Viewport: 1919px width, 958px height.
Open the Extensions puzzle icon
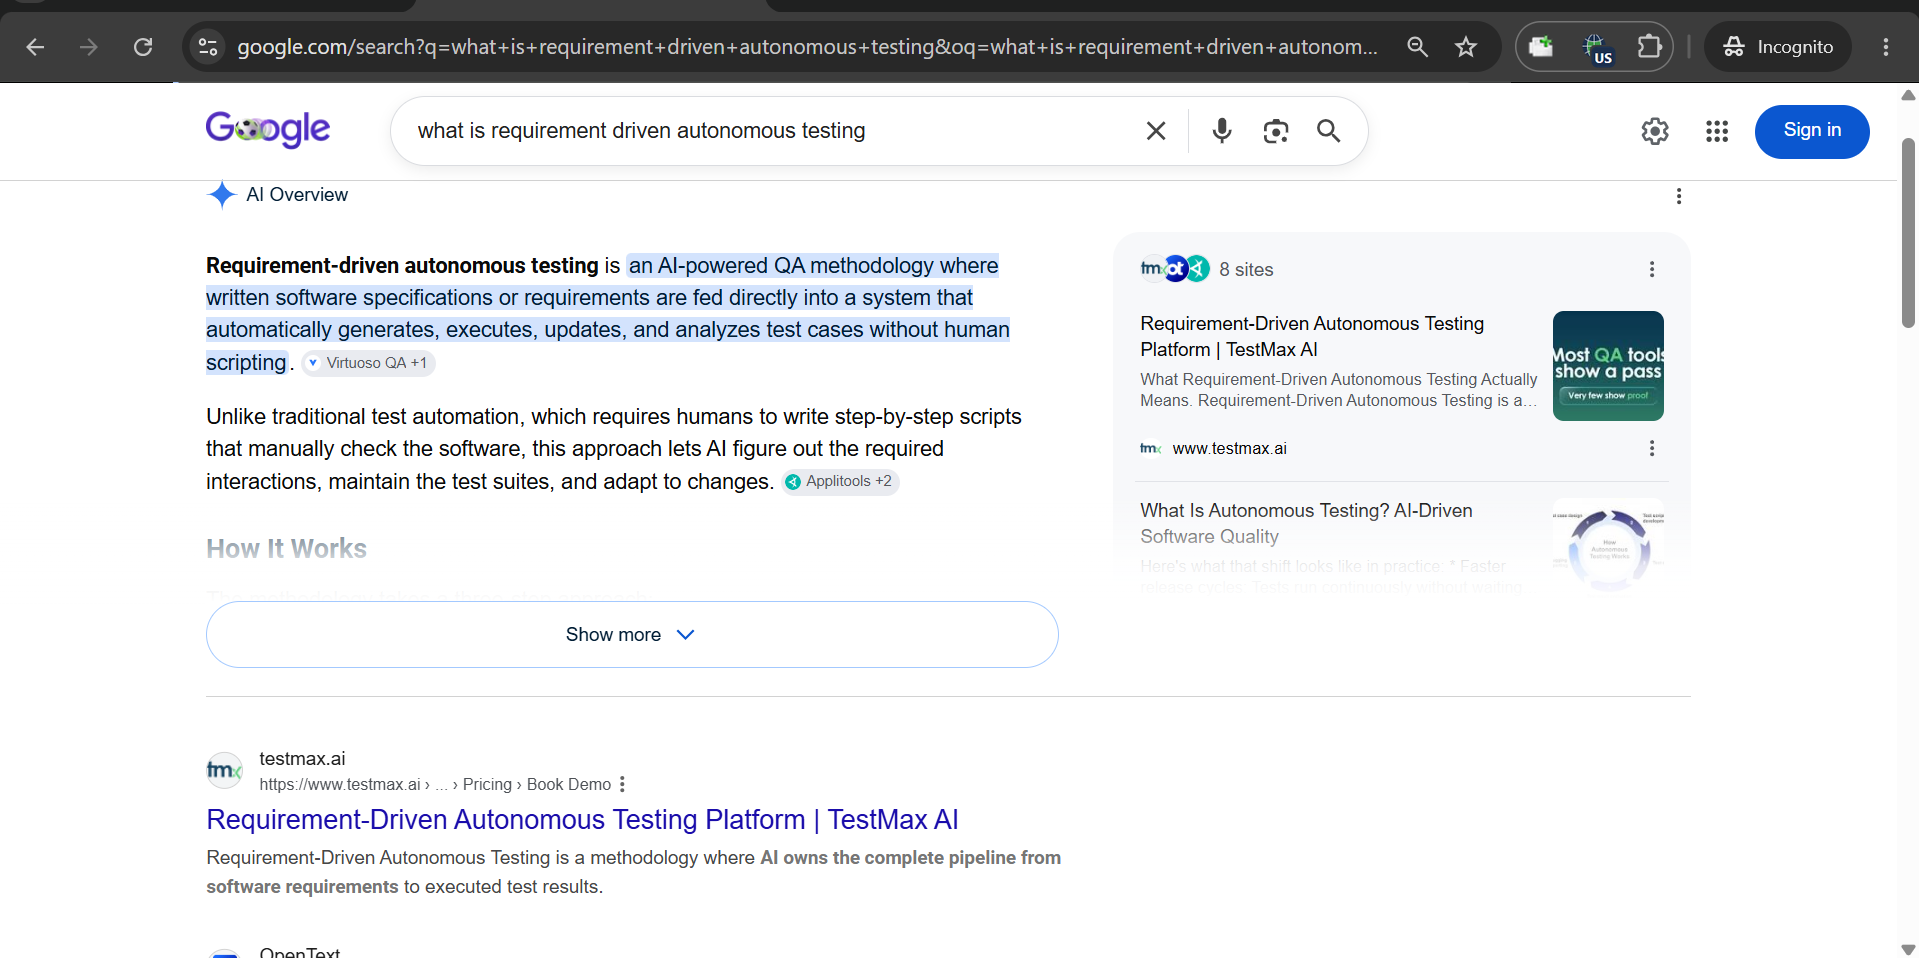click(x=1649, y=47)
